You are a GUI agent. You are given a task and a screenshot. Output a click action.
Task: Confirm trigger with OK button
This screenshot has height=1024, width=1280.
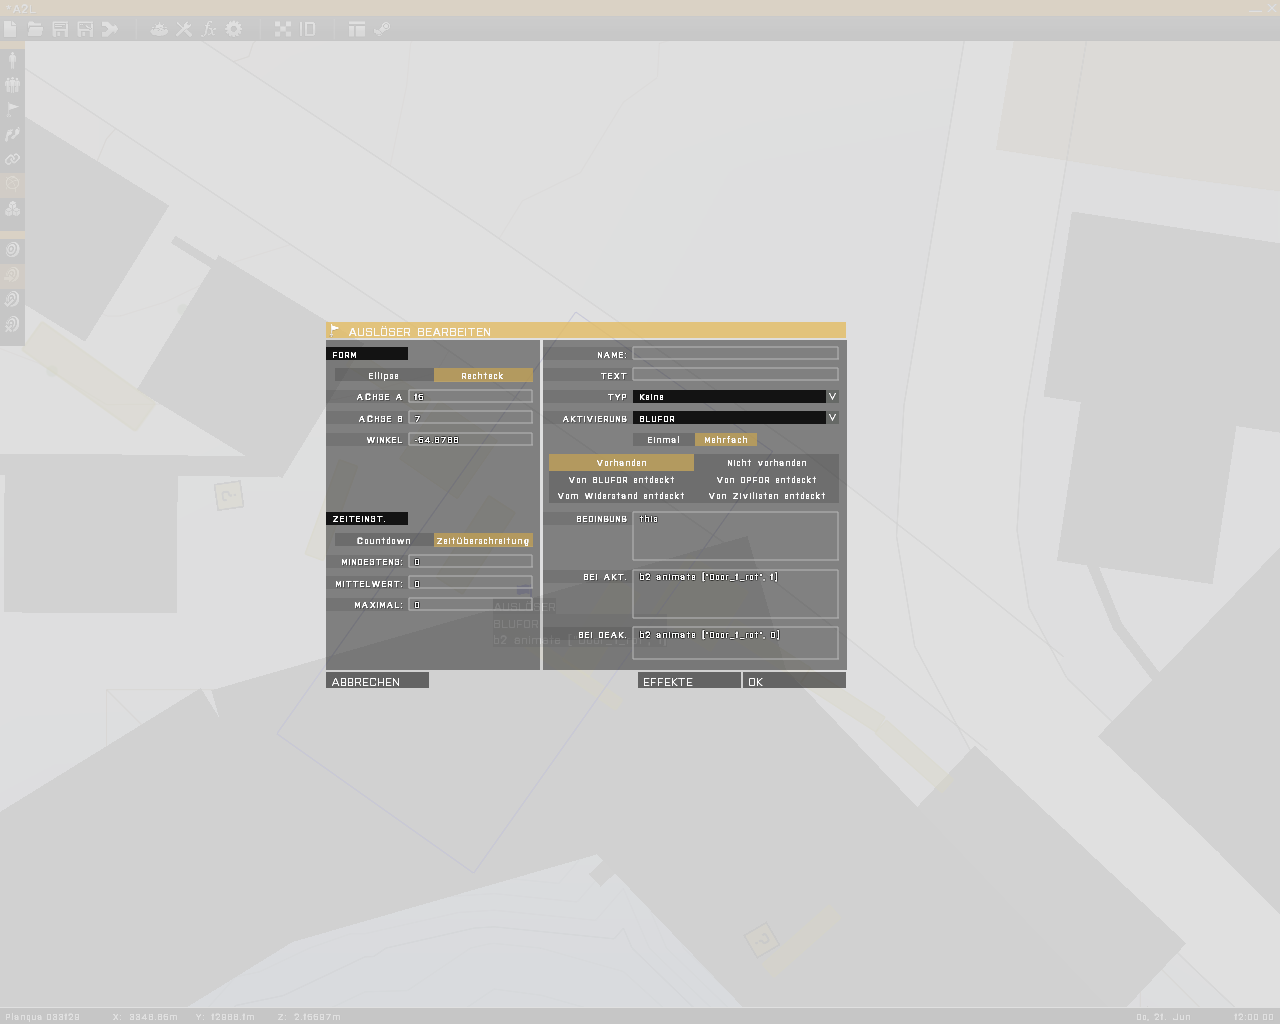coord(794,681)
